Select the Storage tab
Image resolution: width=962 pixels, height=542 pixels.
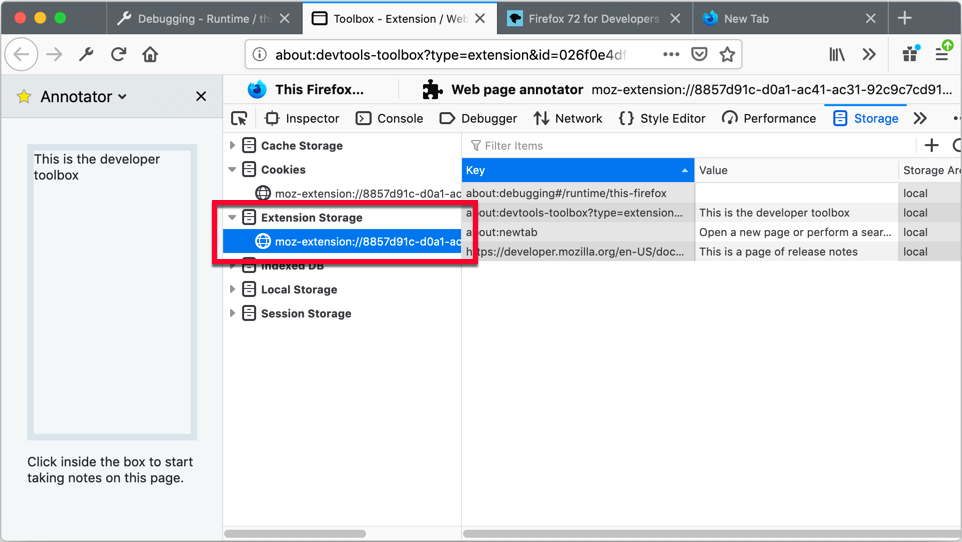(866, 118)
